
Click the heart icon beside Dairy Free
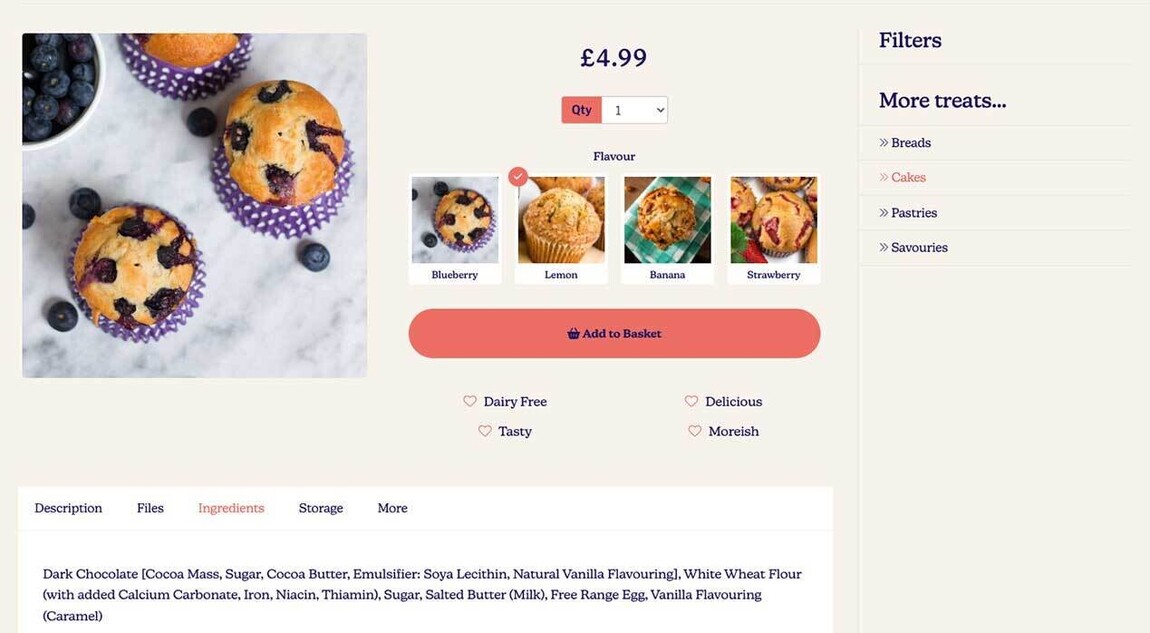tap(470, 400)
